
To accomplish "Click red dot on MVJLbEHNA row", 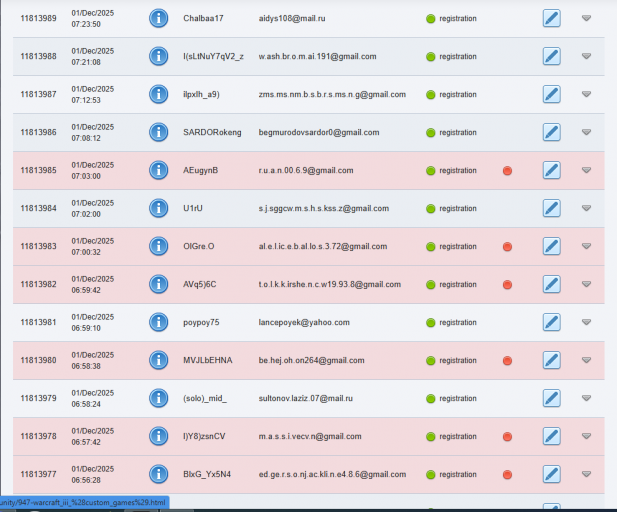I will (x=508, y=360).
